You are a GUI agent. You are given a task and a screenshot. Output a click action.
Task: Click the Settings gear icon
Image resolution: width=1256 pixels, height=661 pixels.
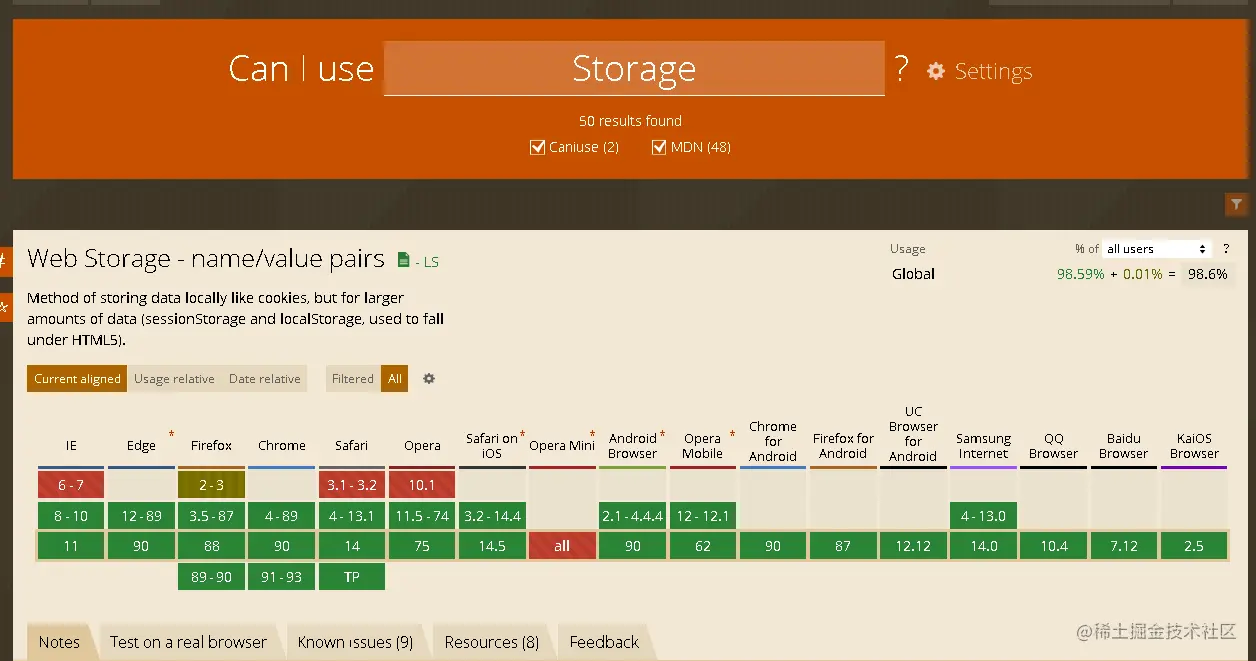[x=936, y=71]
